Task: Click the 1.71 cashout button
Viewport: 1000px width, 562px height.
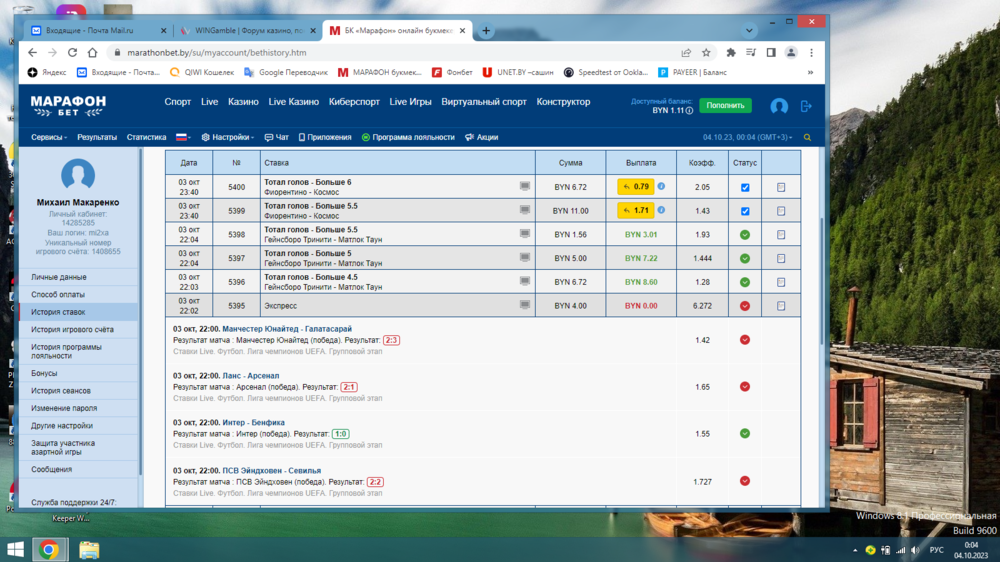Action: tap(635, 211)
